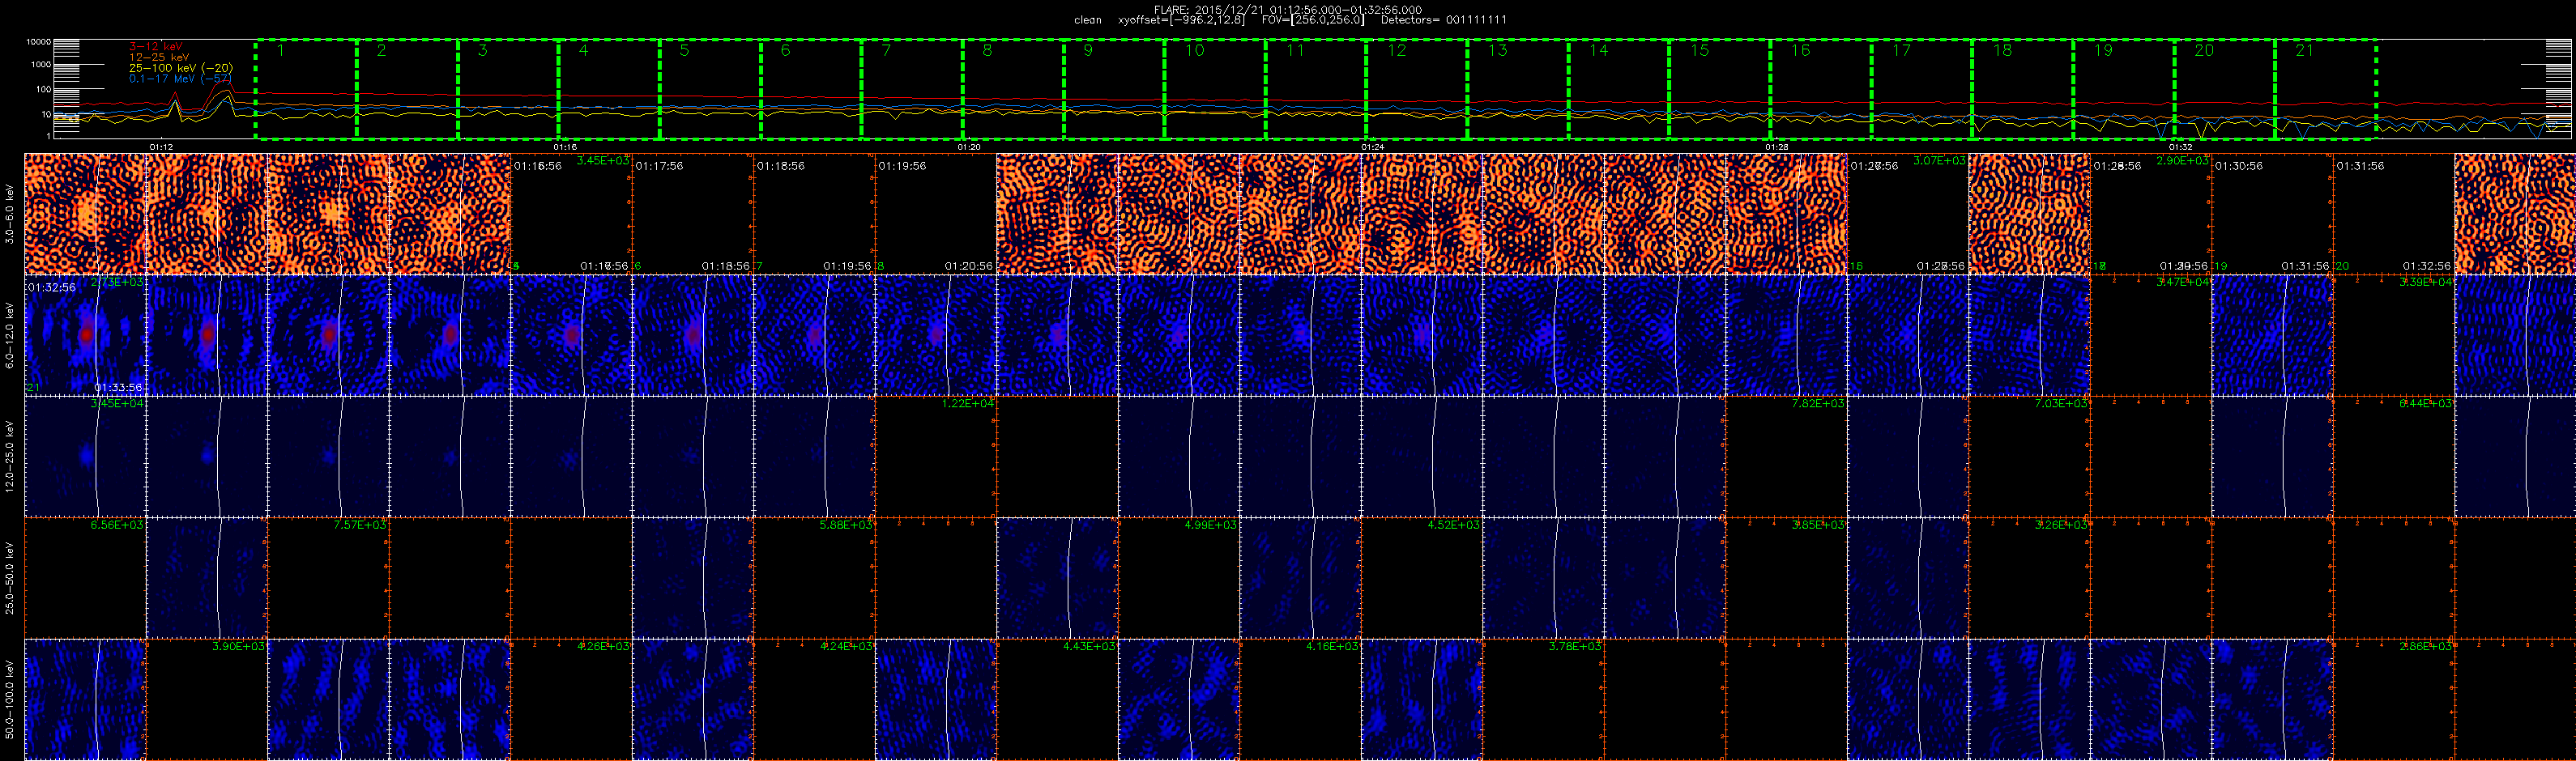Open the 12.0-25.0 keV image labeled 3.45E+04
The height and width of the screenshot is (761, 2576).
(x=85, y=456)
